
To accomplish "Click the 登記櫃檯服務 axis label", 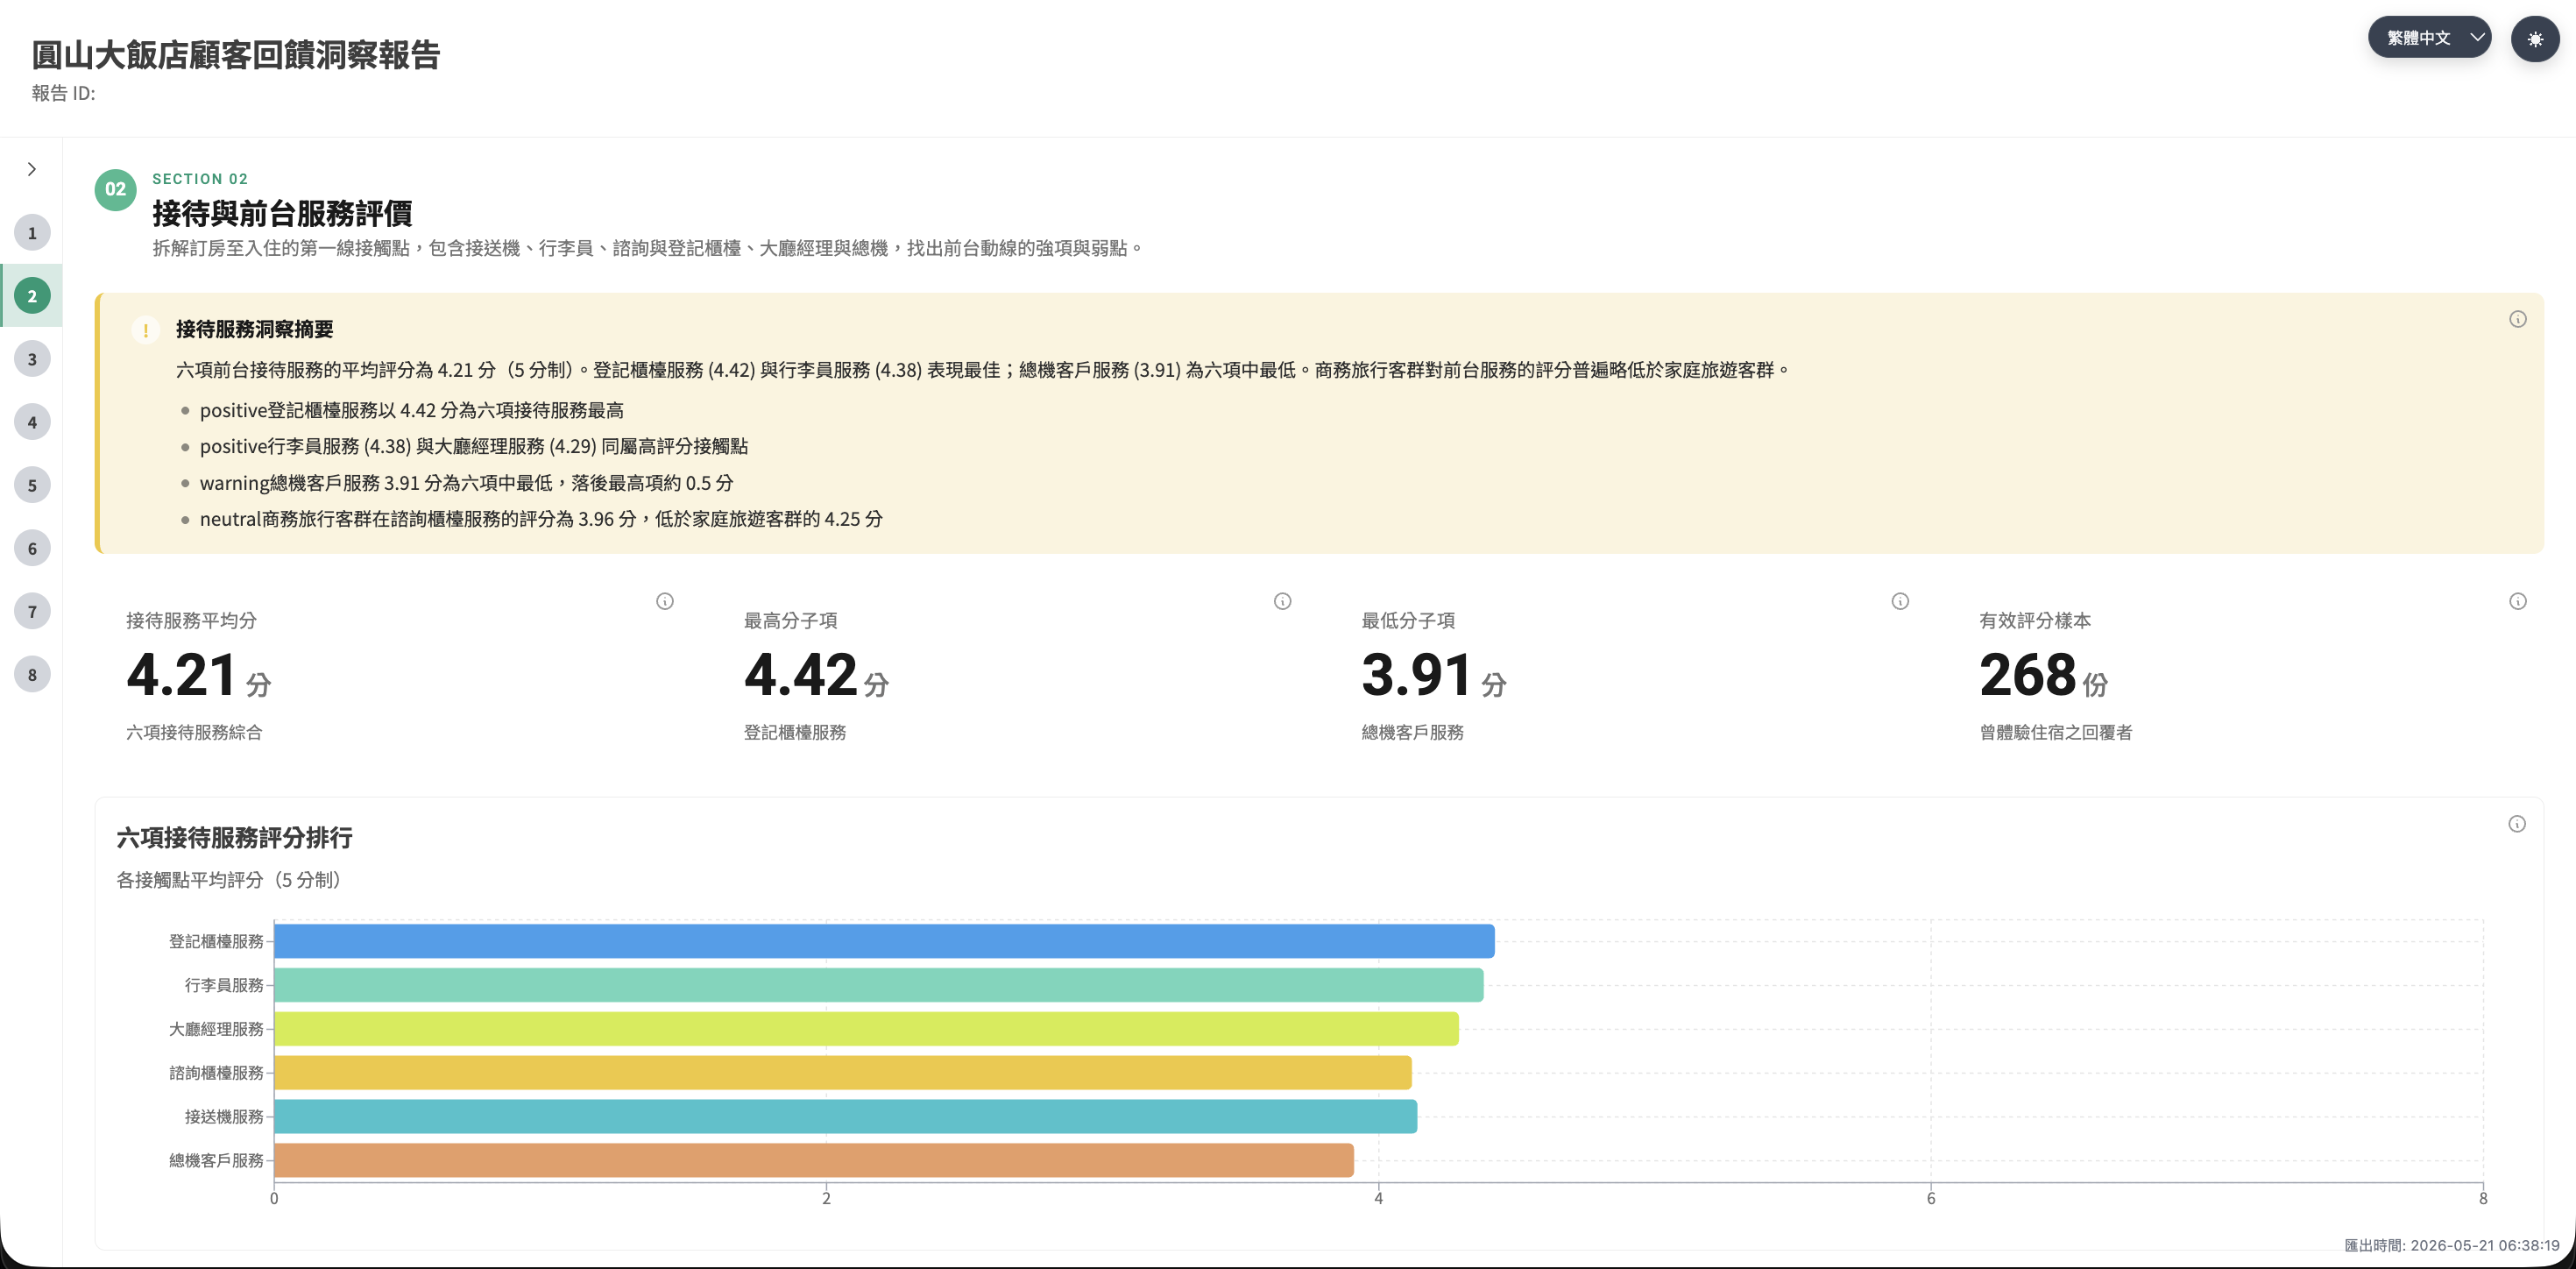I will click(216, 941).
